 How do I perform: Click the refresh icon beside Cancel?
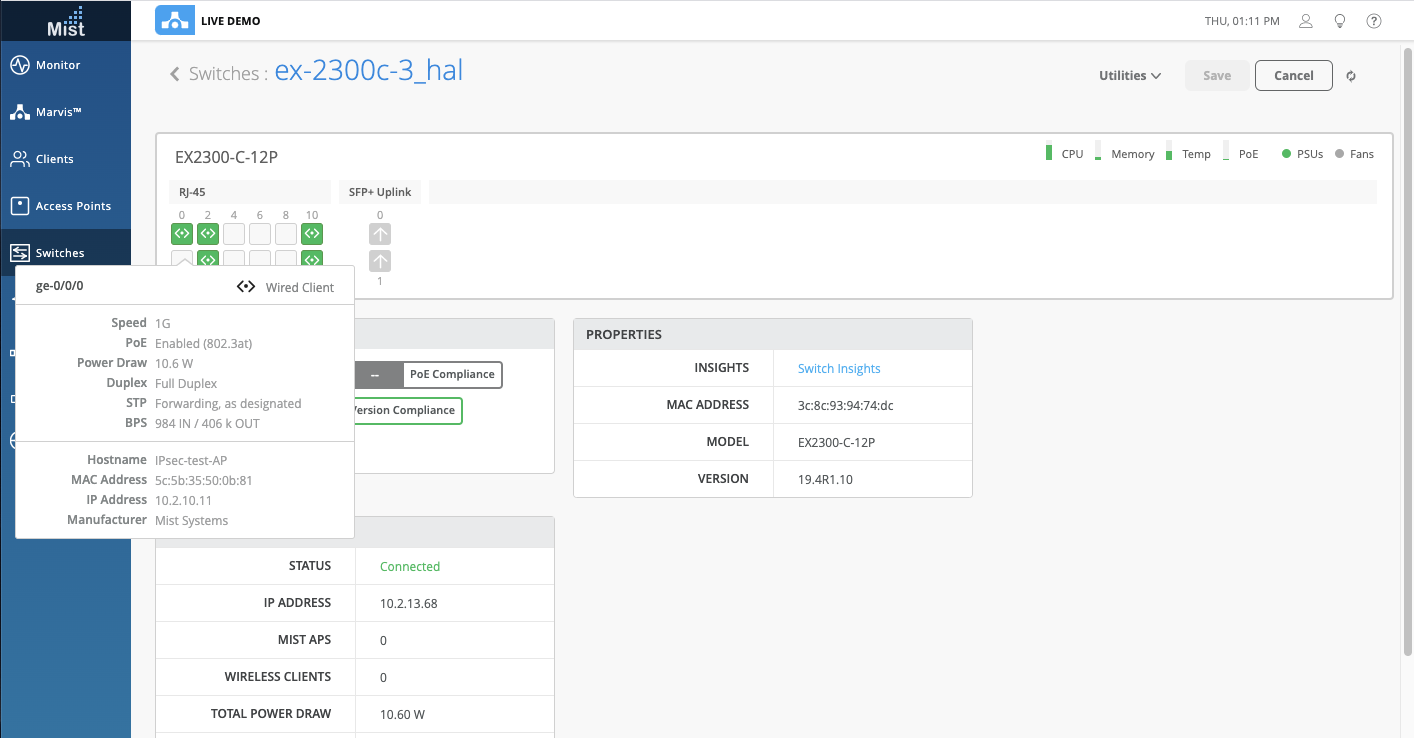pyautogui.click(x=1351, y=76)
